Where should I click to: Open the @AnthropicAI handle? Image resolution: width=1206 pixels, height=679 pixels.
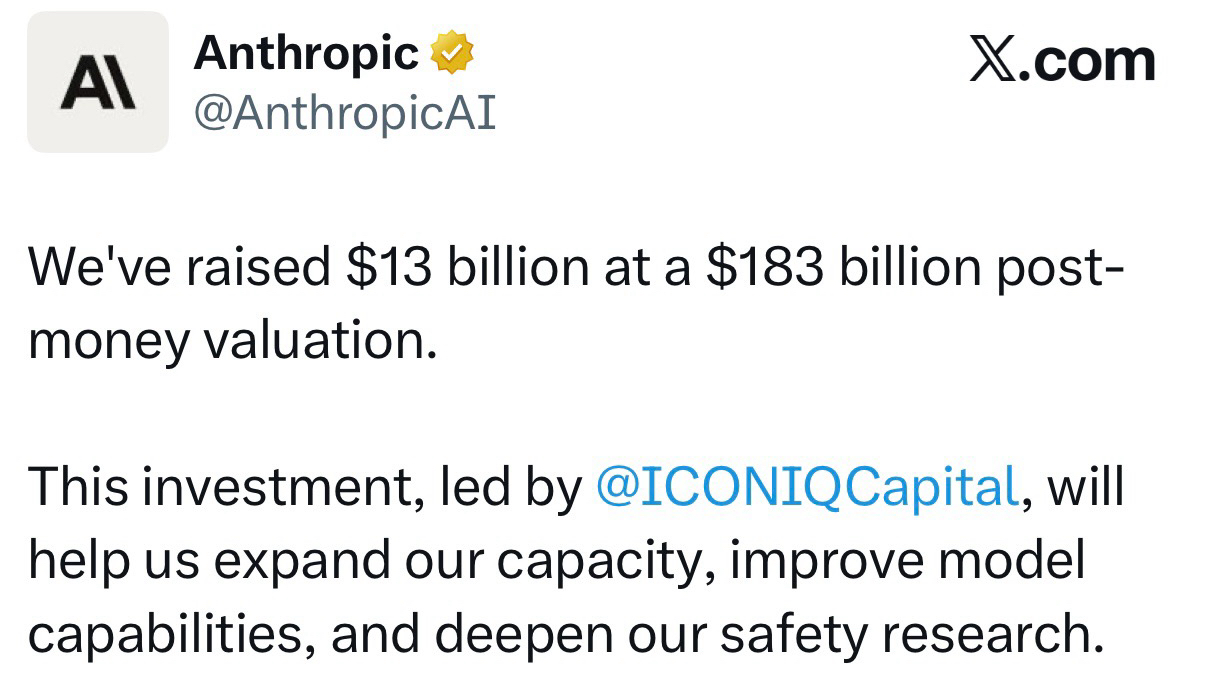tap(343, 114)
